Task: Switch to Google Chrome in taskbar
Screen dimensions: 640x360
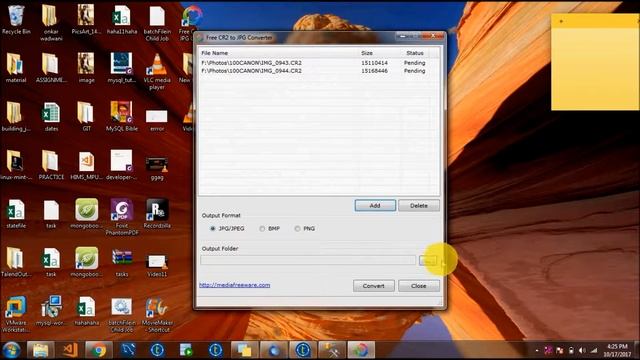Action: pos(99,351)
